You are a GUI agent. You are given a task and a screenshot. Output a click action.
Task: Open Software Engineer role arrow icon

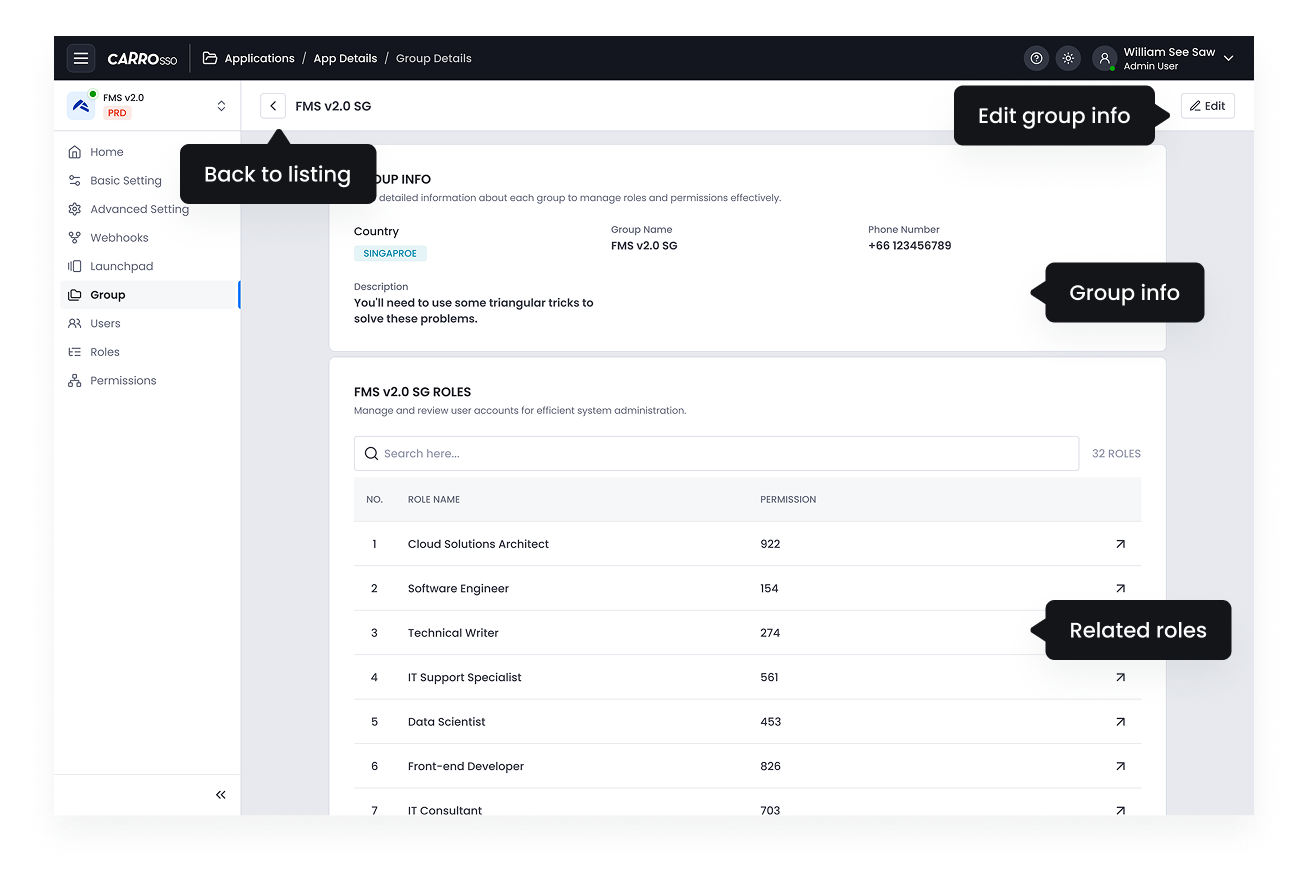[x=1120, y=589]
